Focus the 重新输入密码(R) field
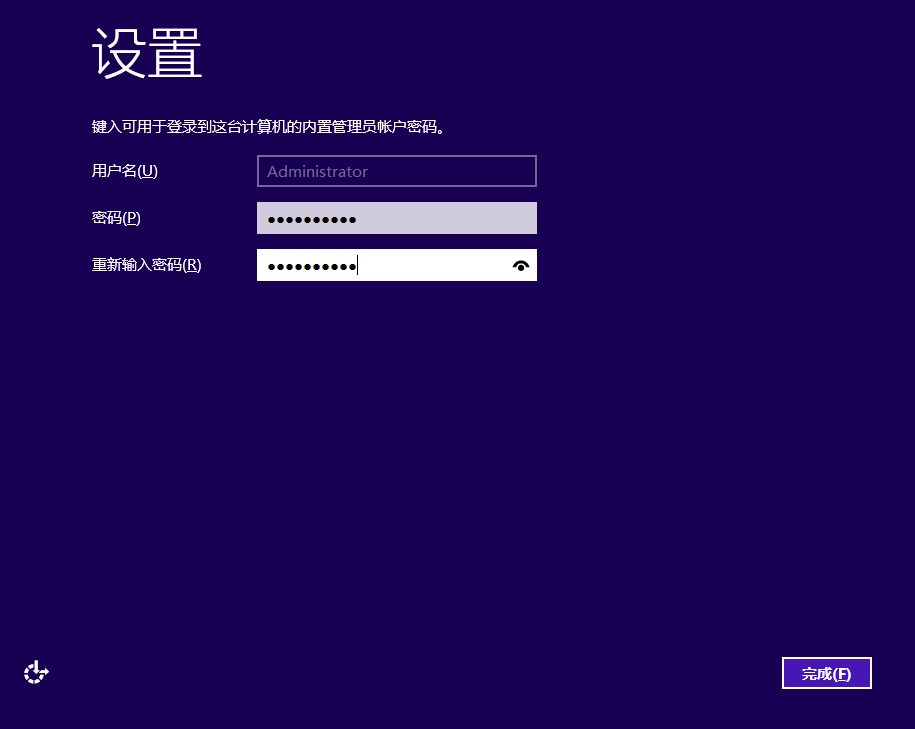Screen dimensions: 915x729 coord(397,265)
